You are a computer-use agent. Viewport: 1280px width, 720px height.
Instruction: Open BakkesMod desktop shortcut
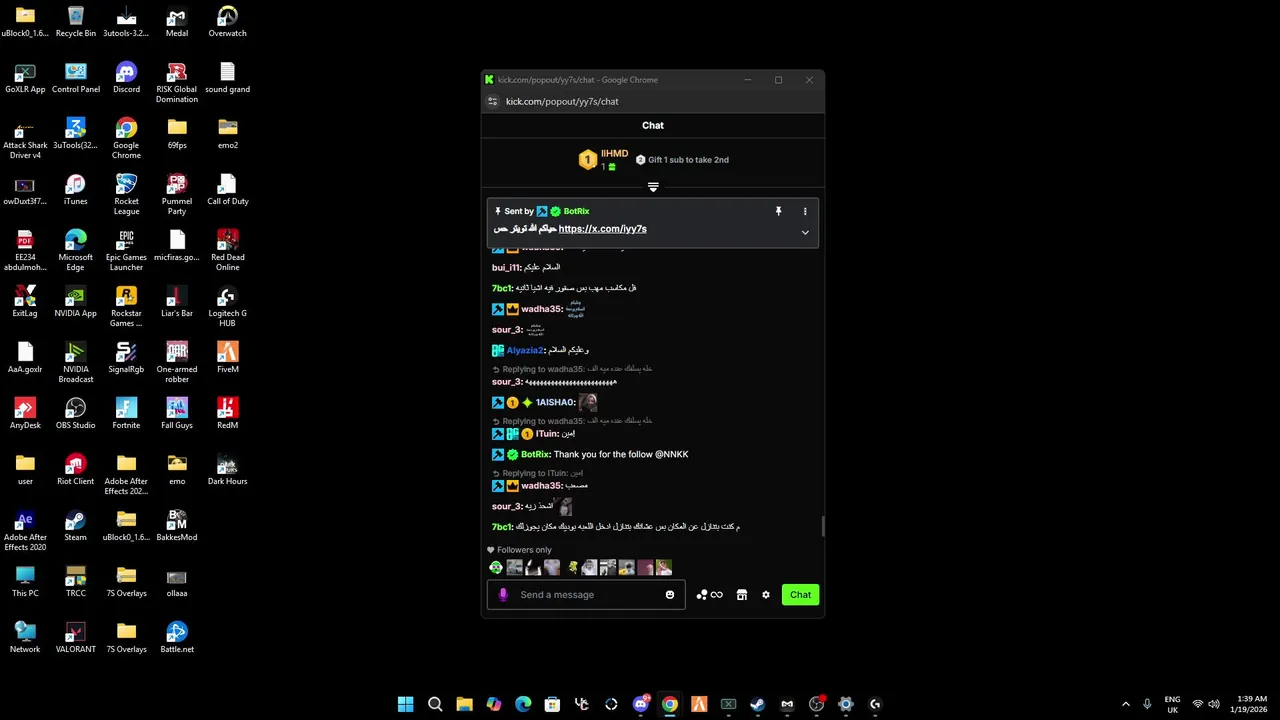pyautogui.click(x=177, y=526)
